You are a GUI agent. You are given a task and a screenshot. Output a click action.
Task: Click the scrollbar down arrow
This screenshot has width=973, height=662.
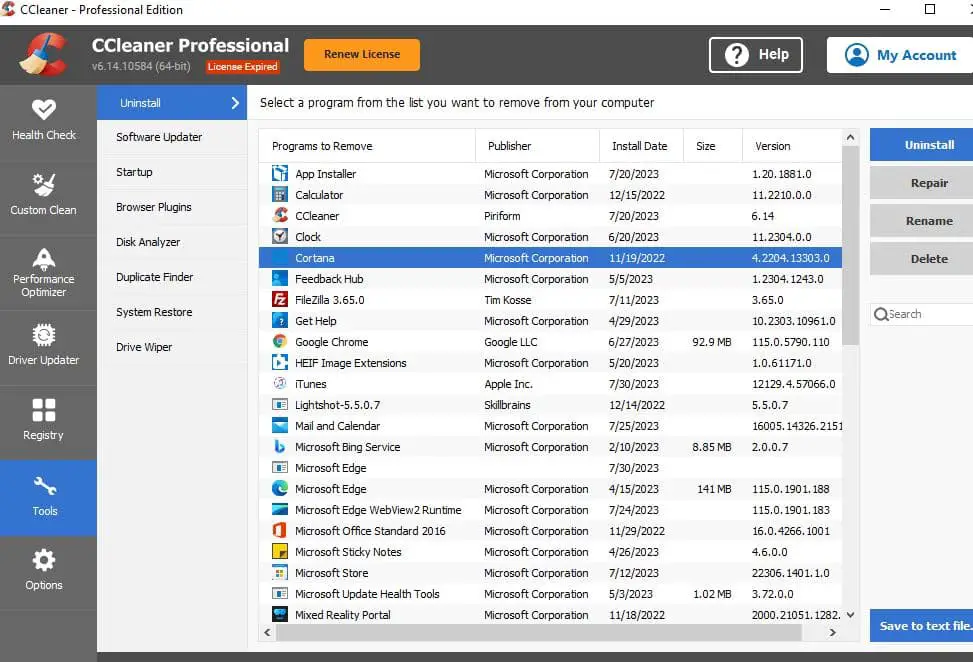(851, 614)
